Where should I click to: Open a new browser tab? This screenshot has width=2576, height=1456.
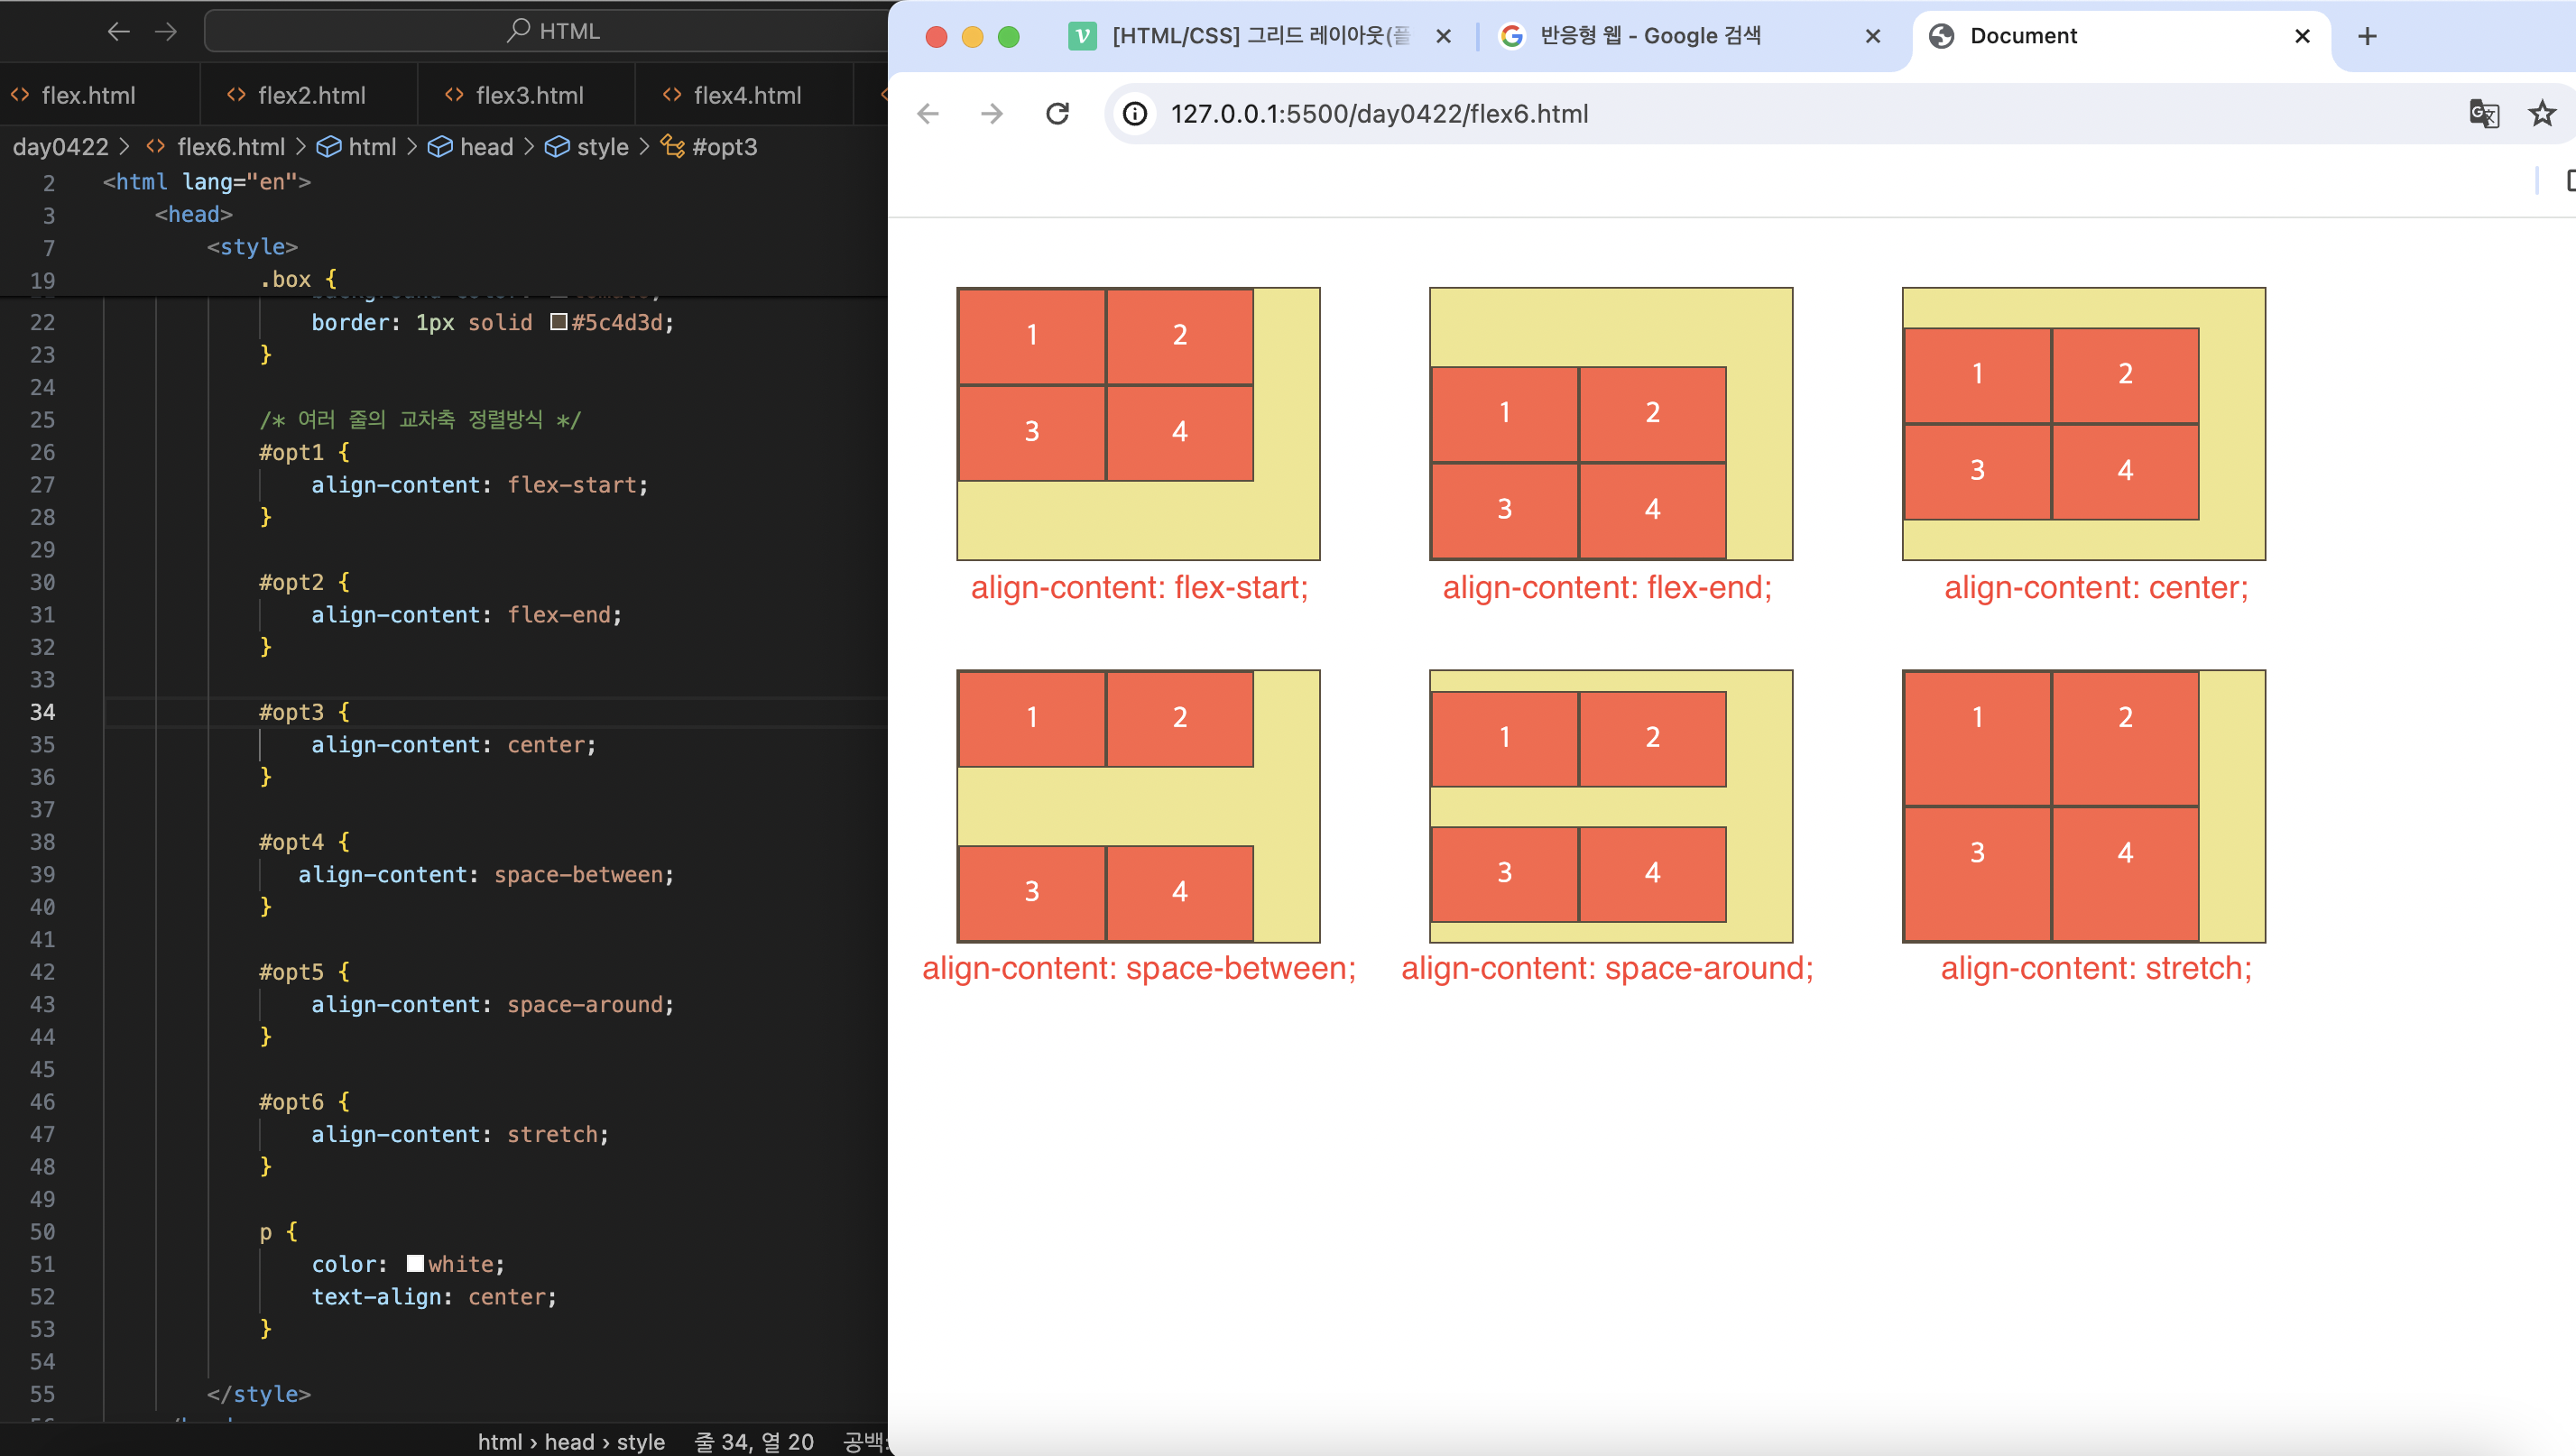(2366, 37)
